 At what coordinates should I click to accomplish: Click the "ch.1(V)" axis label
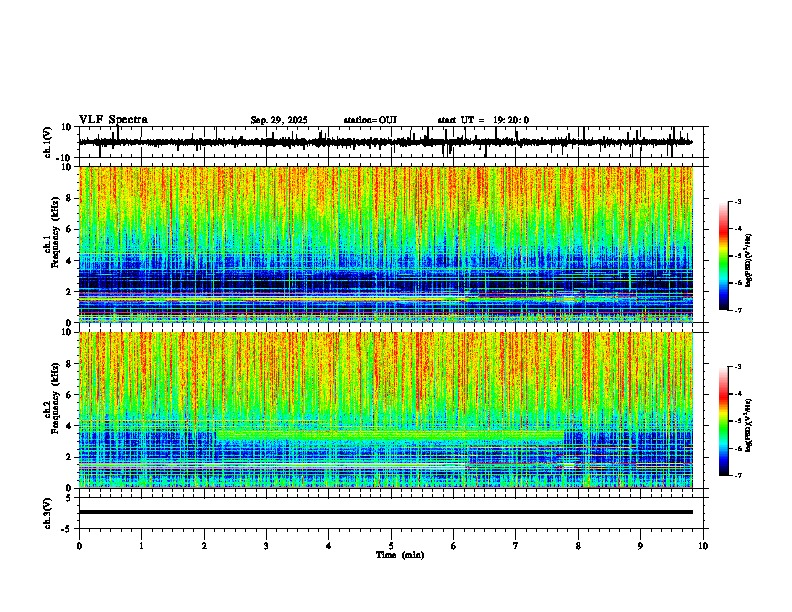click(x=48, y=142)
